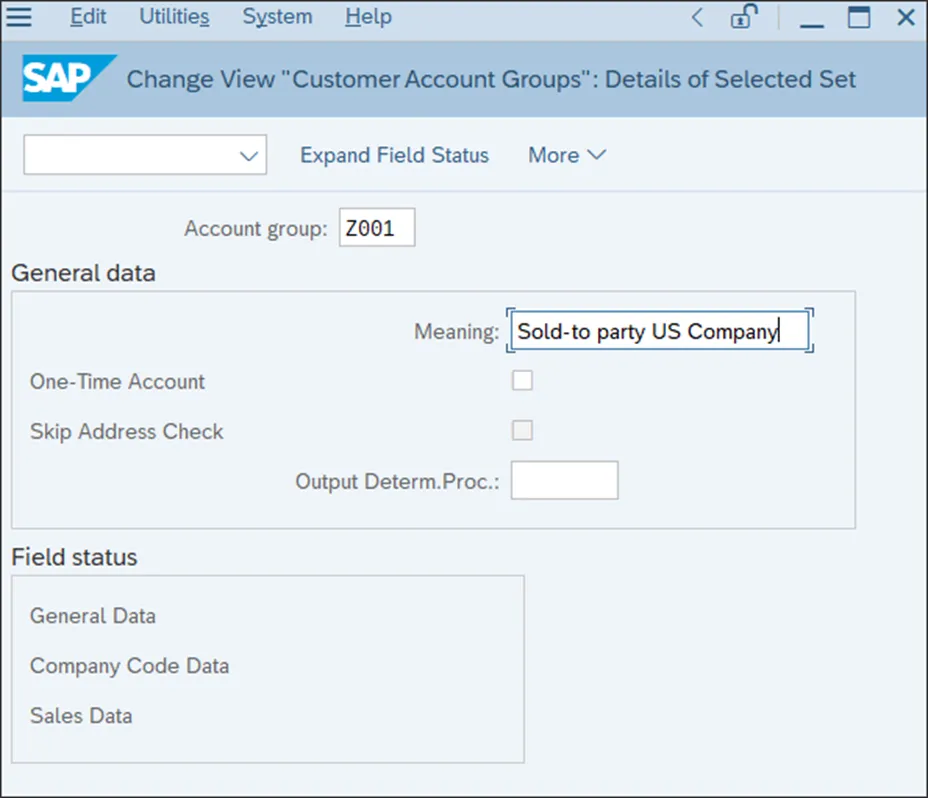The height and width of the screenshot is (798, 928).
Task: Open the command field dropdown
Action: click(249, 156)
